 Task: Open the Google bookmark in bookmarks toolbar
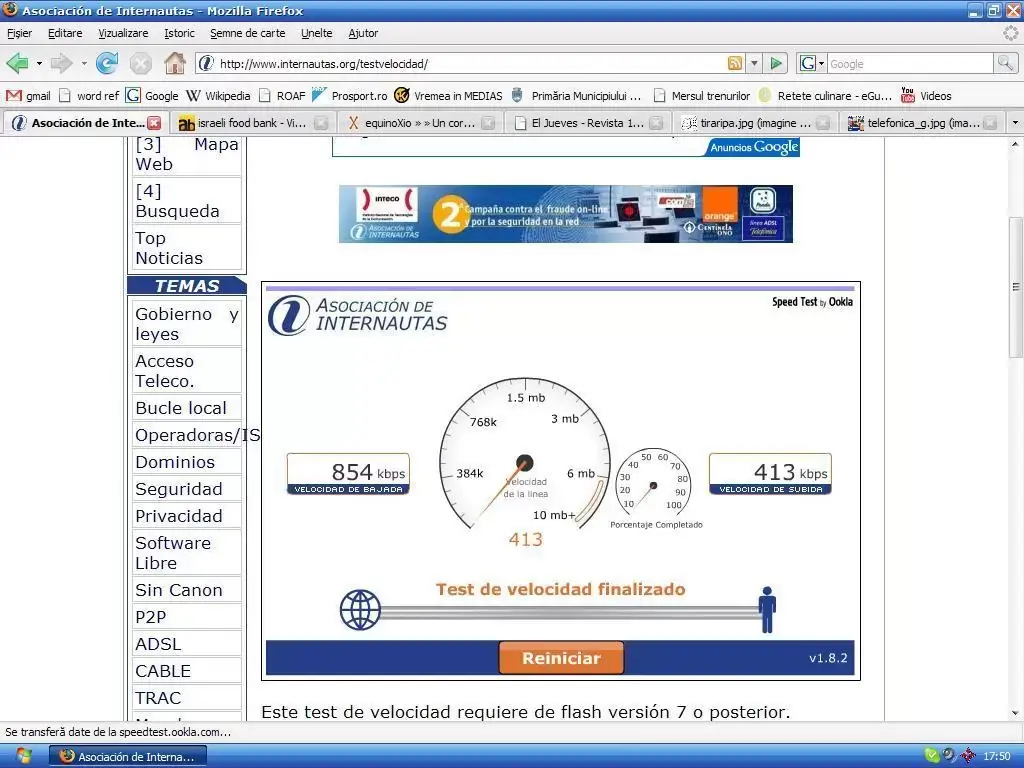pyautogui.click(x=152, y=96)
